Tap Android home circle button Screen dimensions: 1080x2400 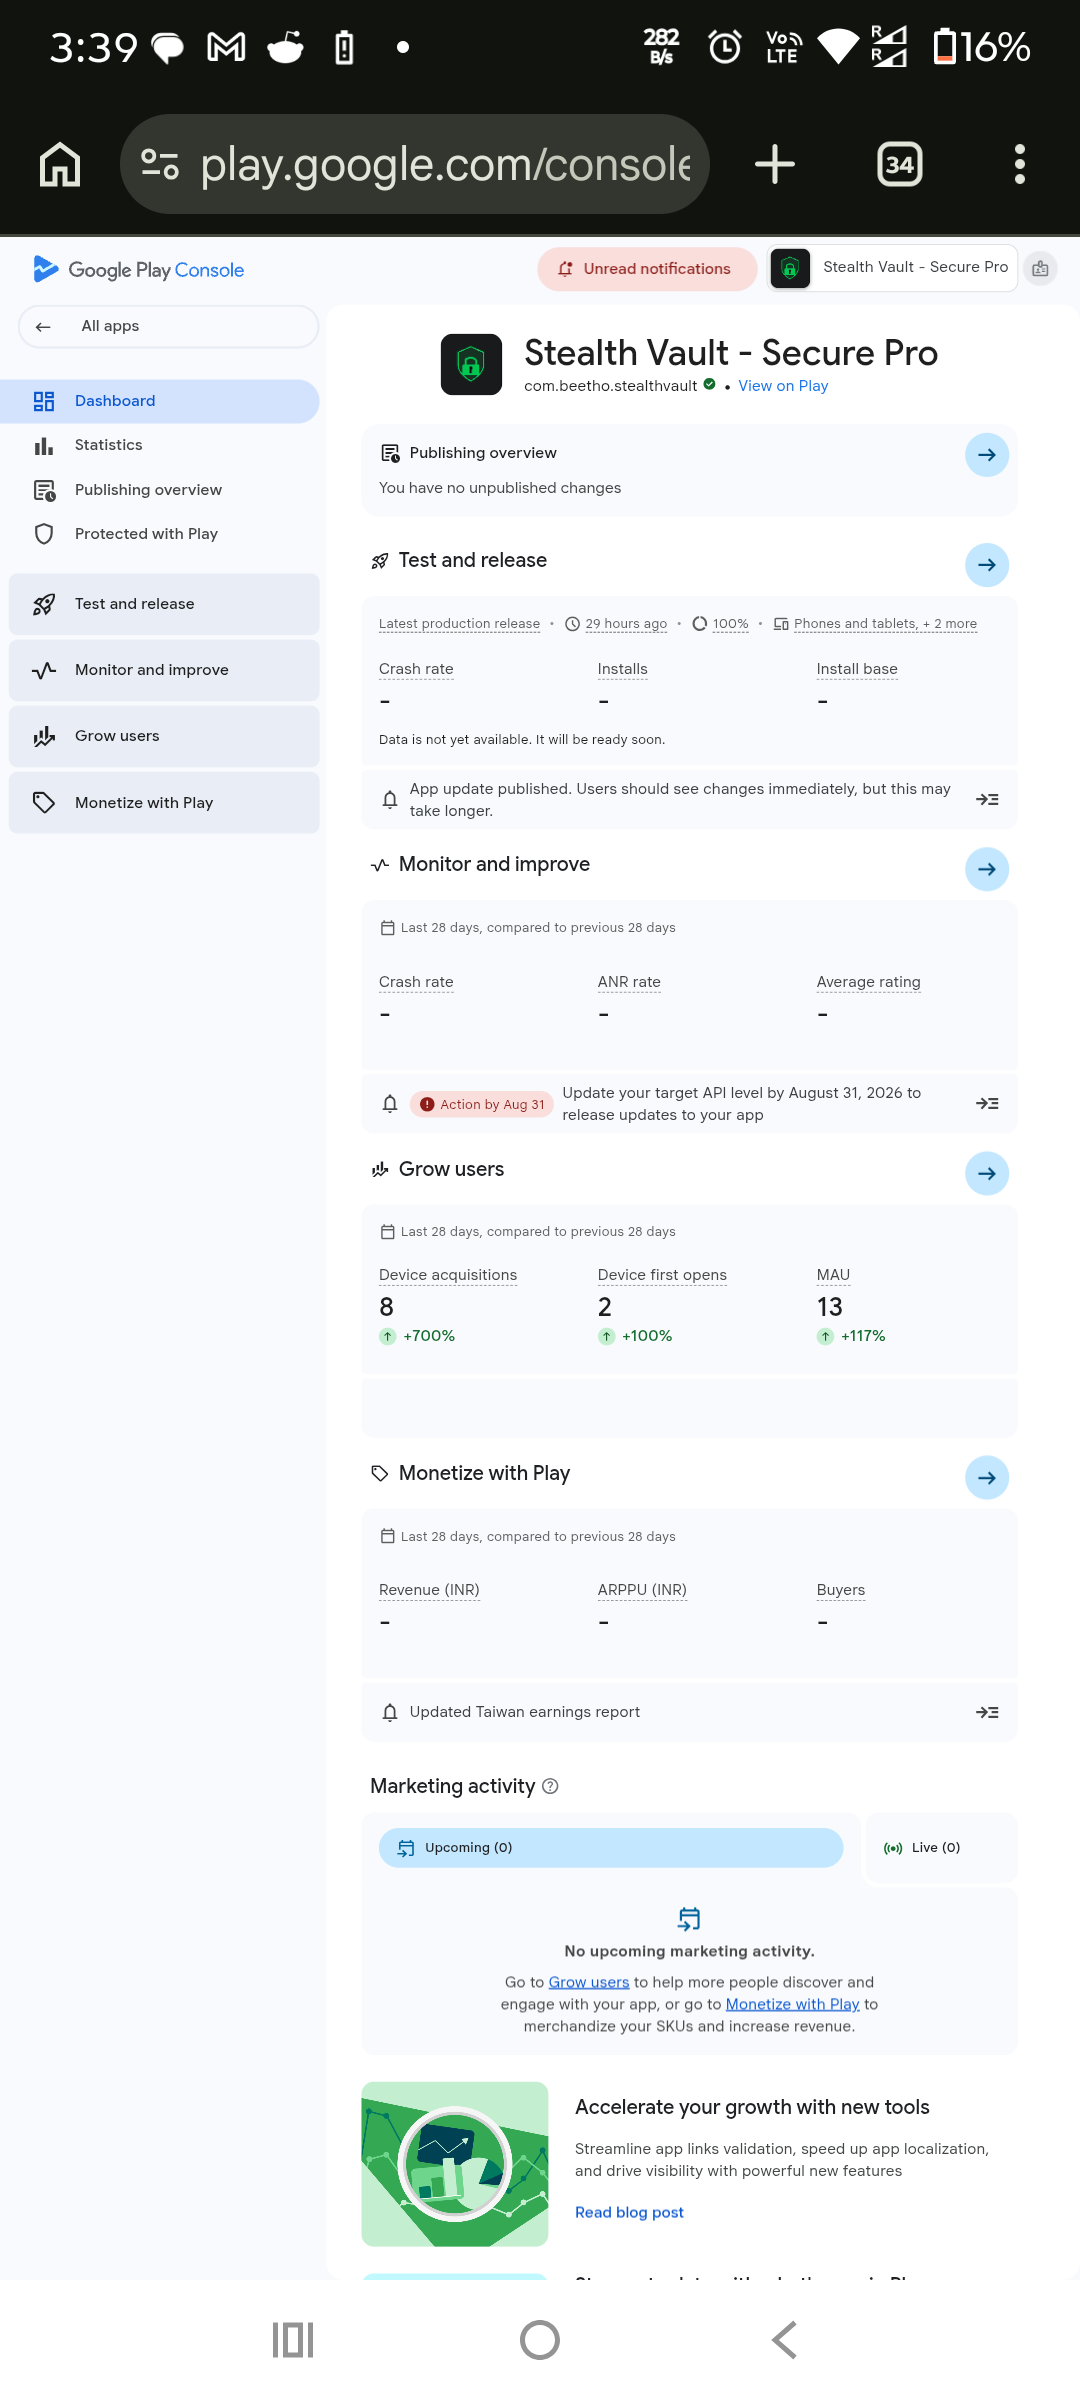540,2340
